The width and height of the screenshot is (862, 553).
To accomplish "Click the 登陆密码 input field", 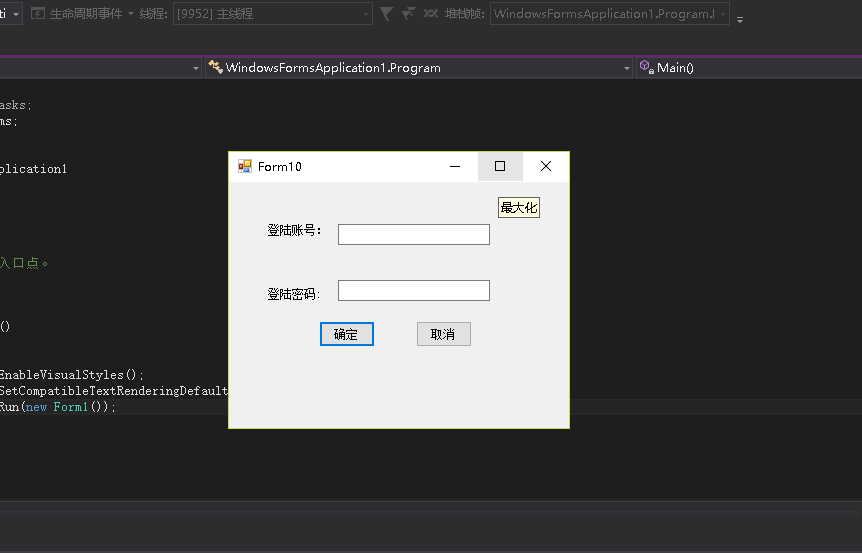I will click(413, 291).
